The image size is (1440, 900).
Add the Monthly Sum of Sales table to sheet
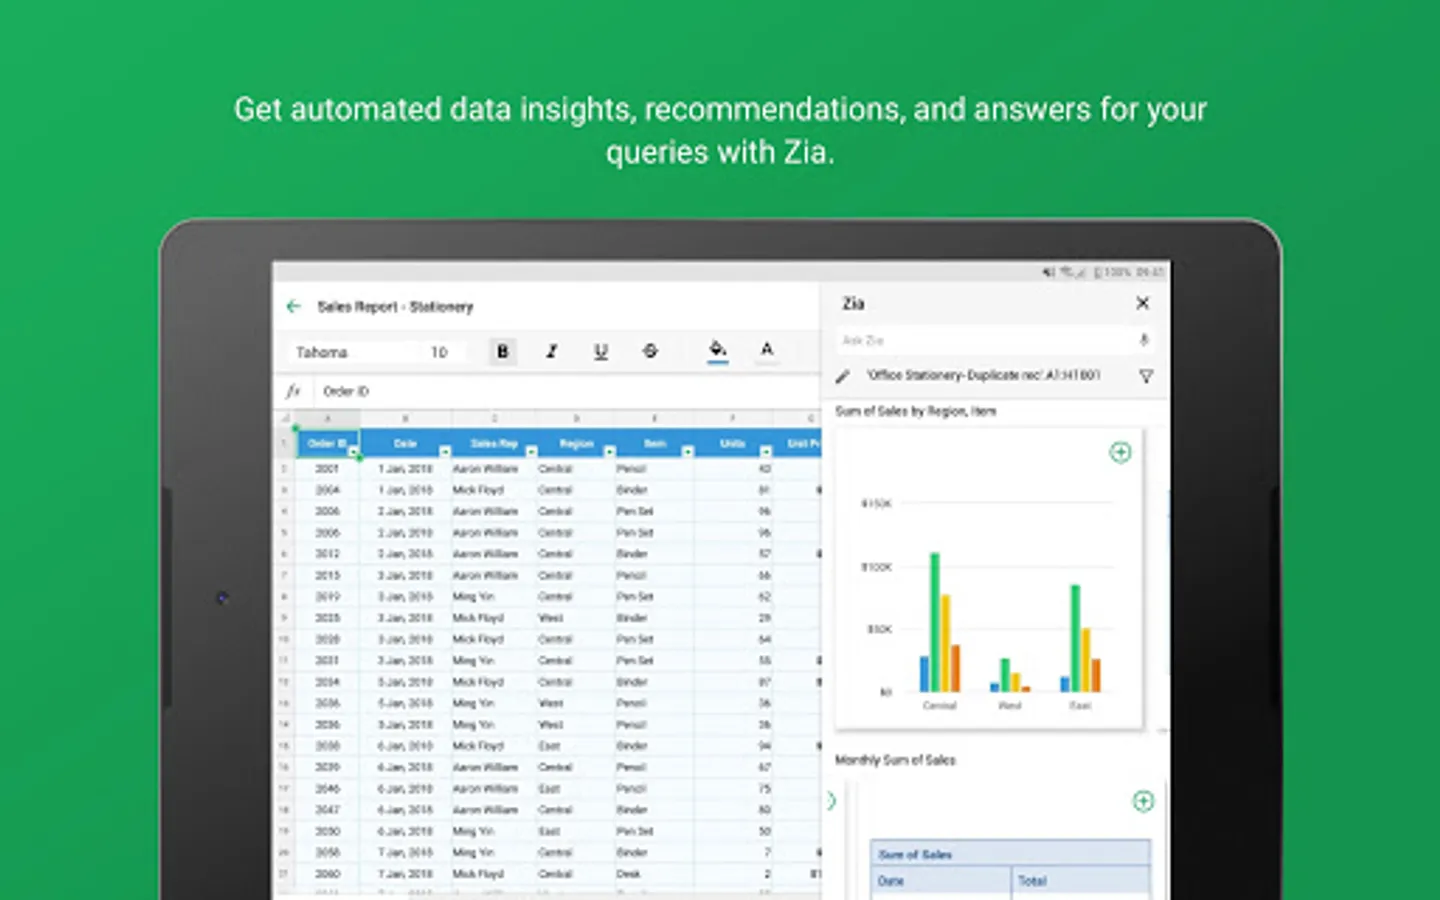[1143, 801]
